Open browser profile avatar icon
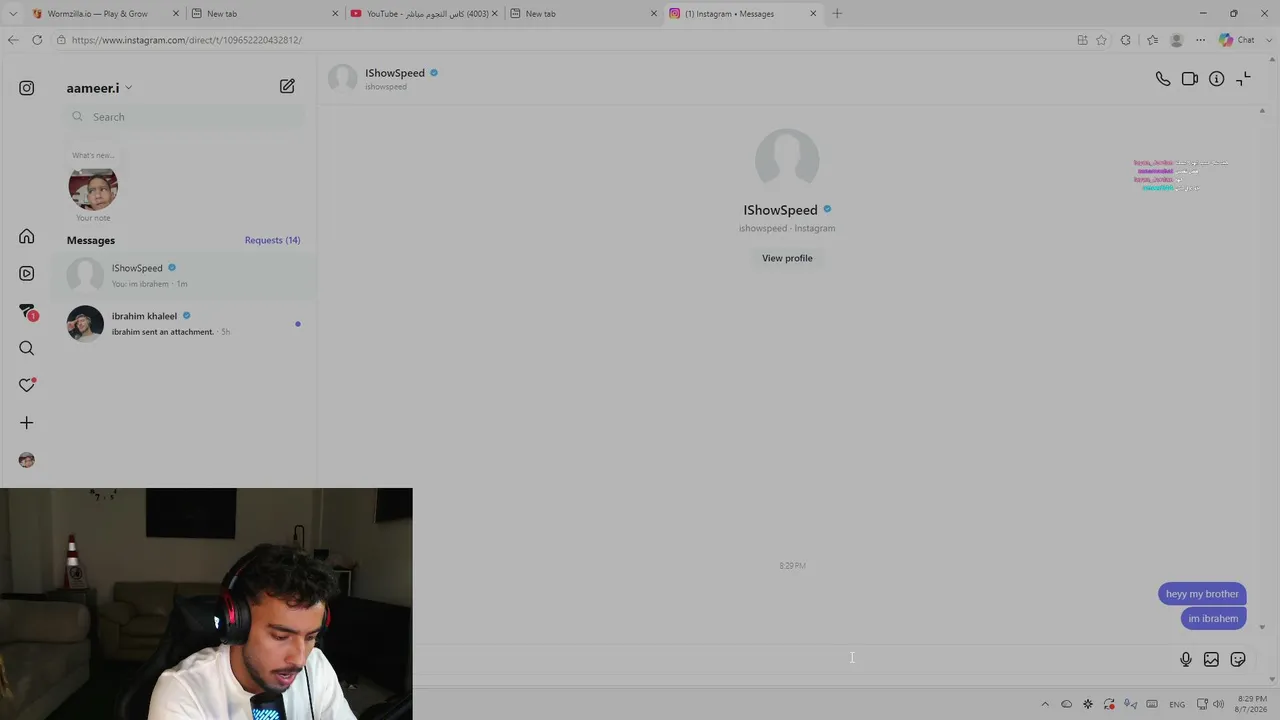1280x720 pixels. tap(1177, 40)
